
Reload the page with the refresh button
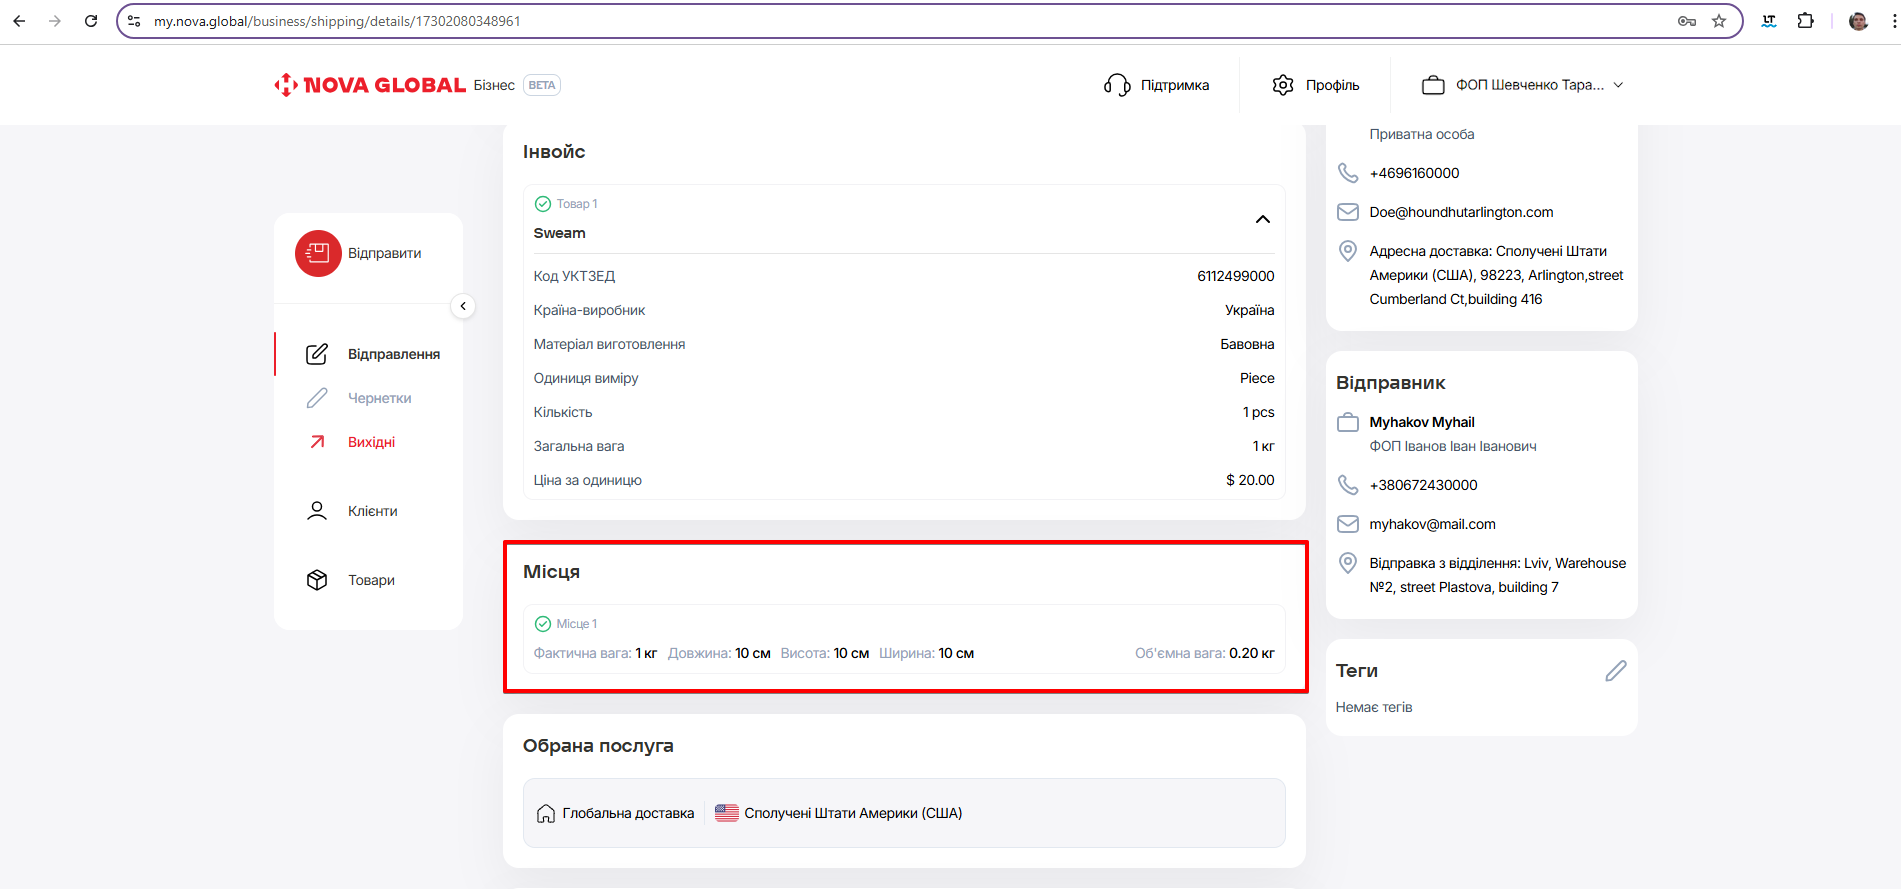pyautogui.click(x=91, y=21)
